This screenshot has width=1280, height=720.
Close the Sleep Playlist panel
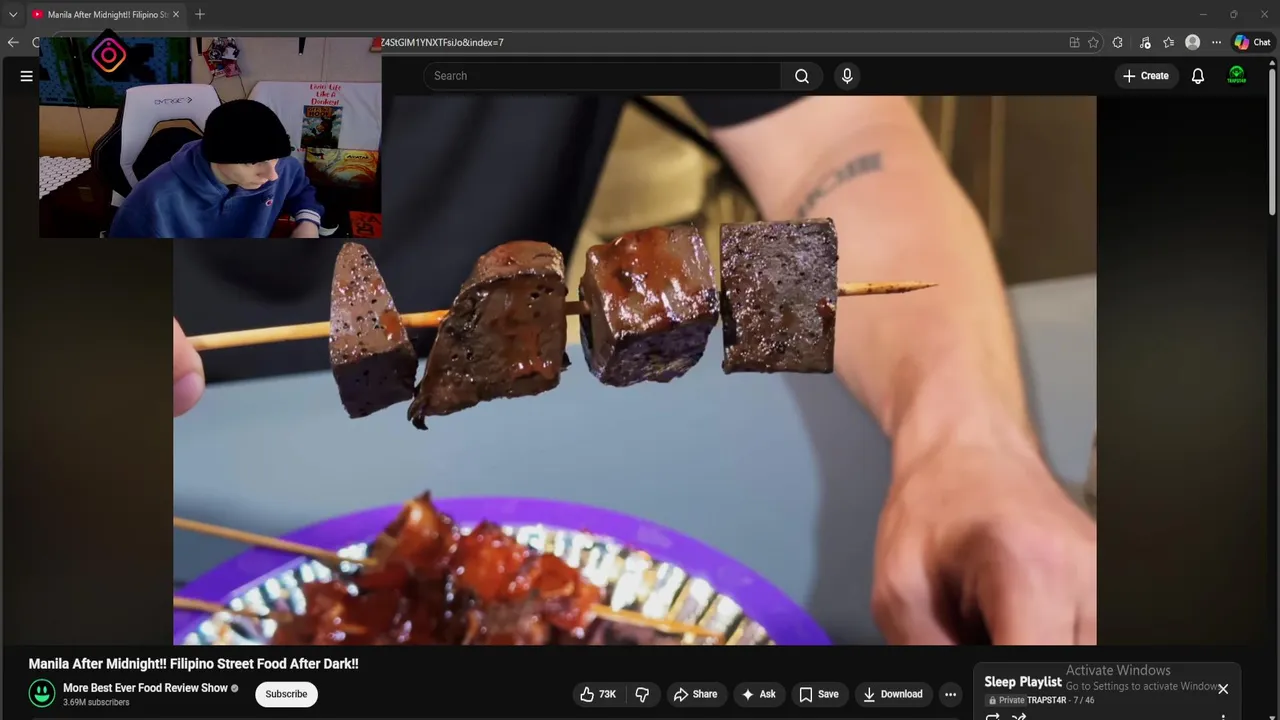tap(1223, 689)
